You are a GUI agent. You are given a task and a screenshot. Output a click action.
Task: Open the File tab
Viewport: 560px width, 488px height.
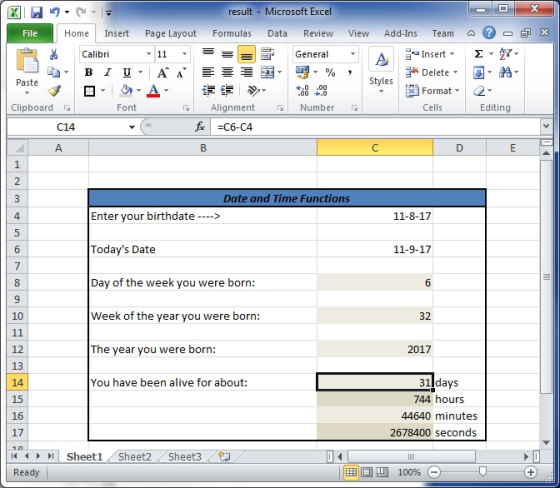click(30, 34)
